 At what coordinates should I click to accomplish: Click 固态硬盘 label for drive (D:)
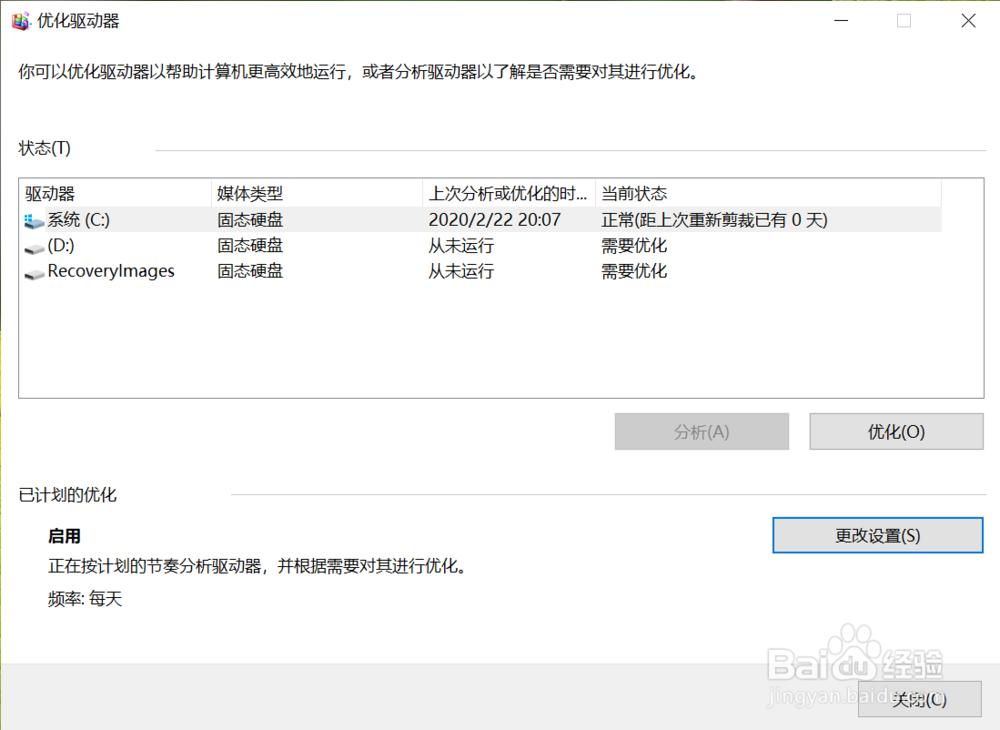249,245
